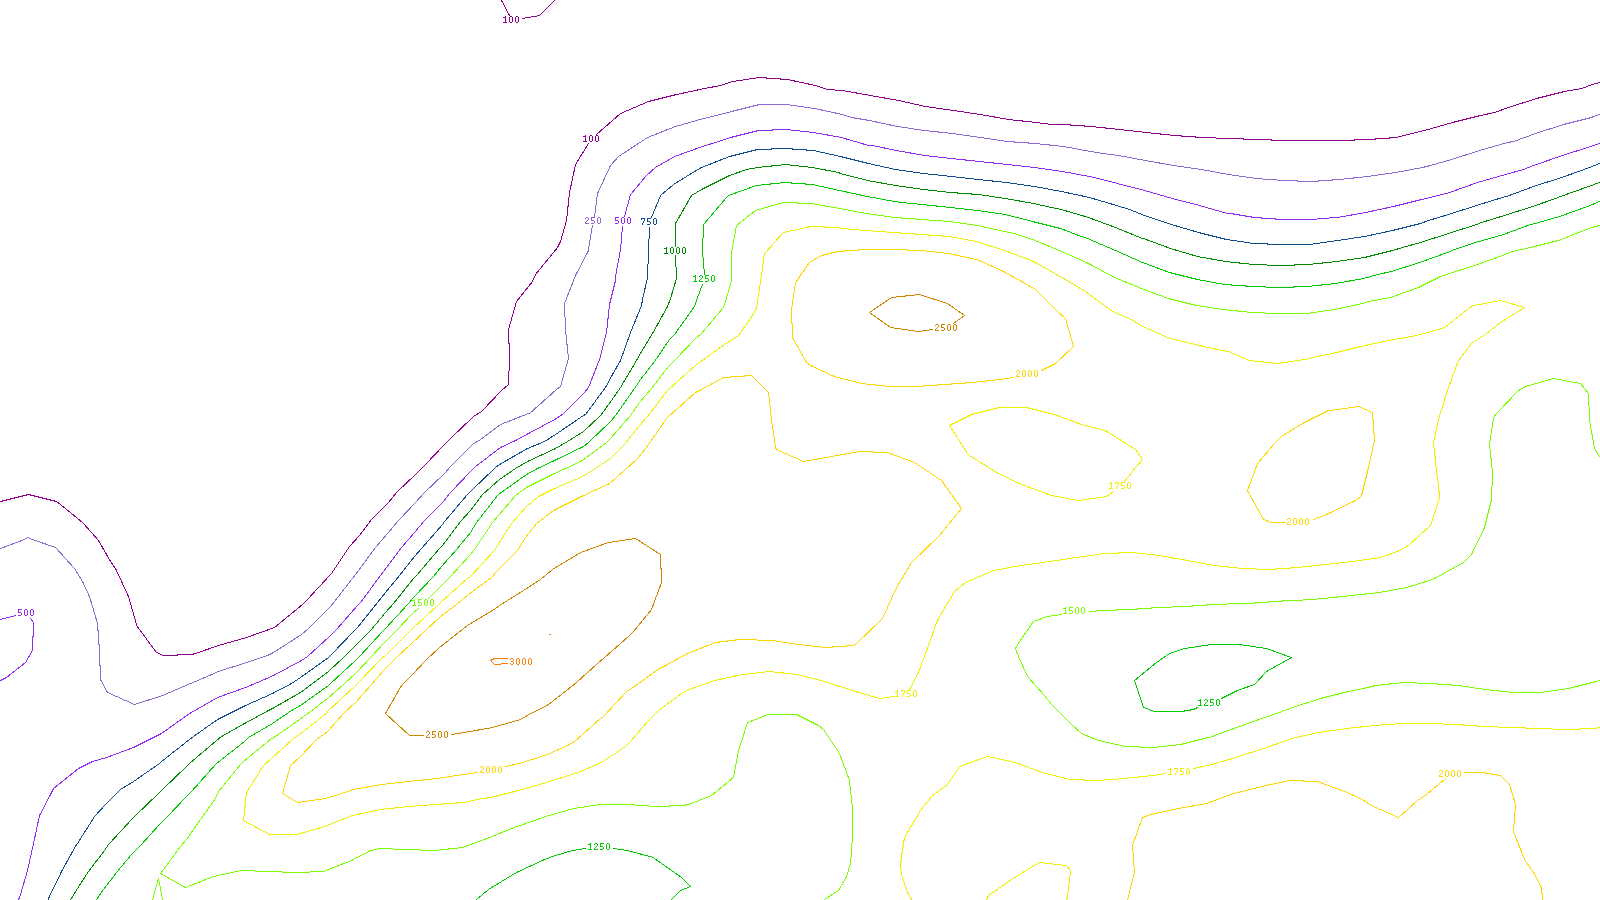Image resolution: width=1600 pixels, height=900 pixels.
Task: Click the "3000" peak elevation label
Action: [521, 662]
